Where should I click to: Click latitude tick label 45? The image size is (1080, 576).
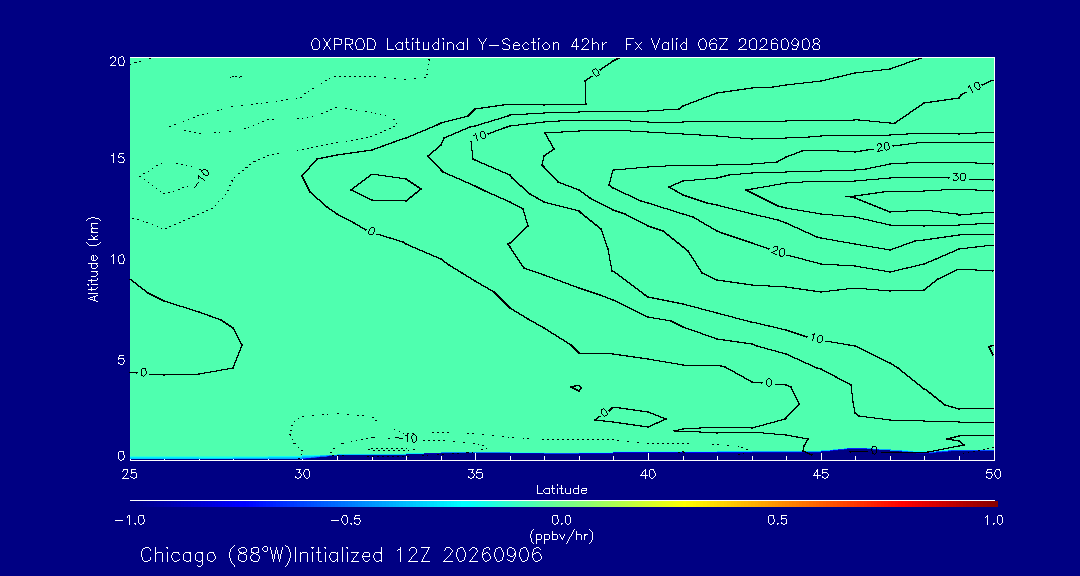[821, 474]
